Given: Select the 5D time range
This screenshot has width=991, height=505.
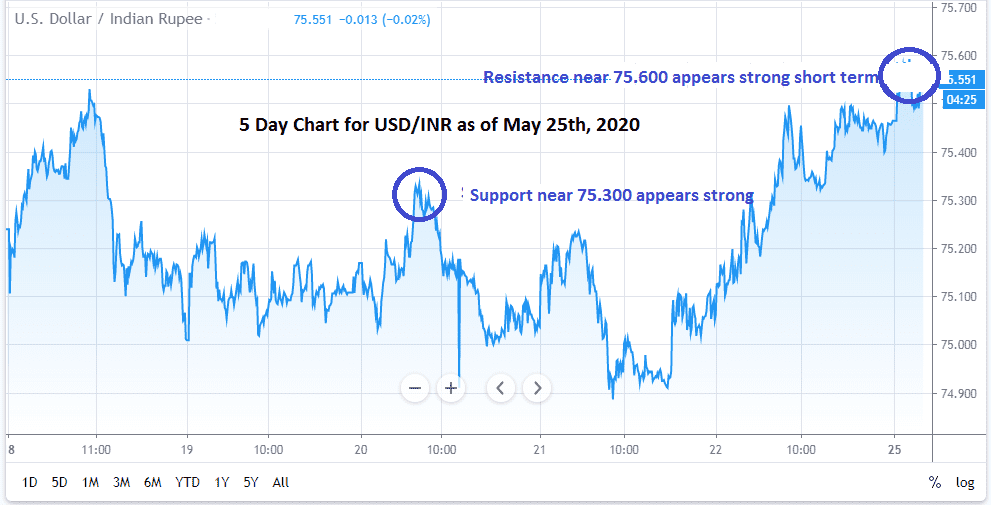Looking at the screenshot, I should pyautogui.click(x=60, y=482).
